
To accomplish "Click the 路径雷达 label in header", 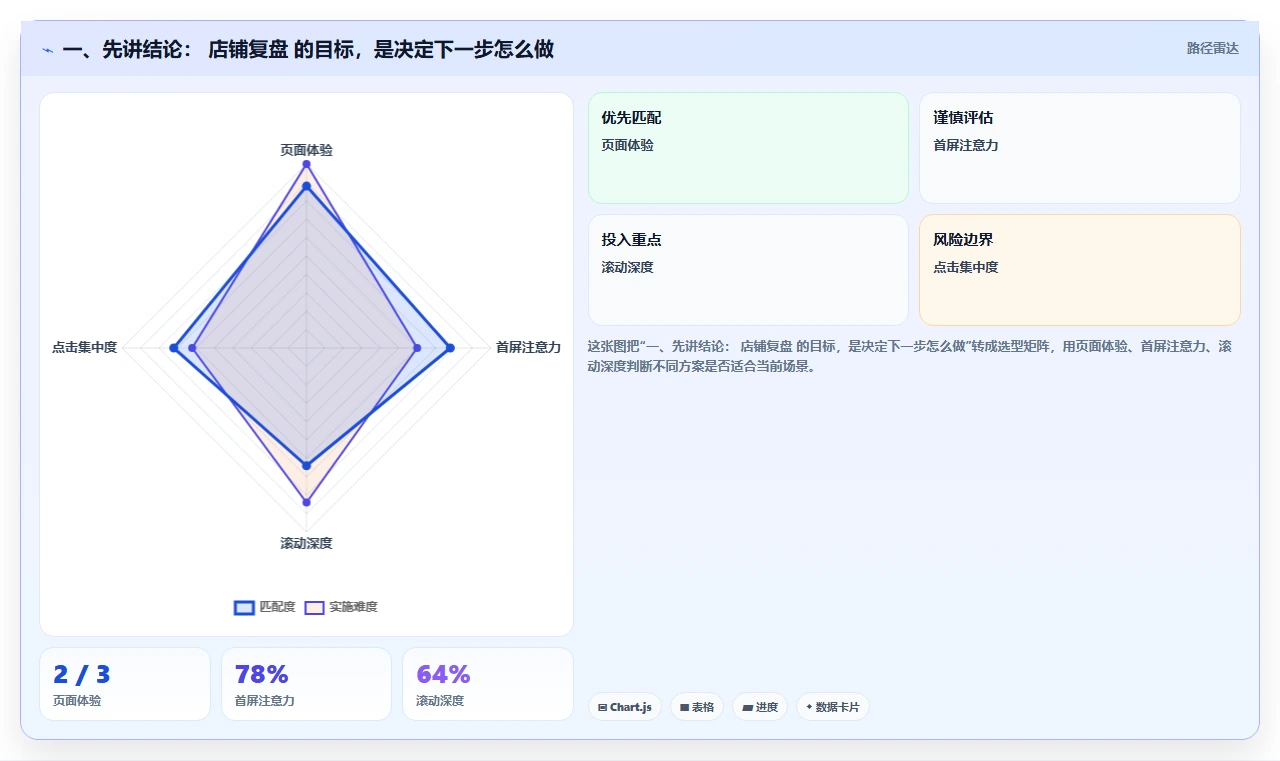I will pyautogui.click(x=1213, y=48).
